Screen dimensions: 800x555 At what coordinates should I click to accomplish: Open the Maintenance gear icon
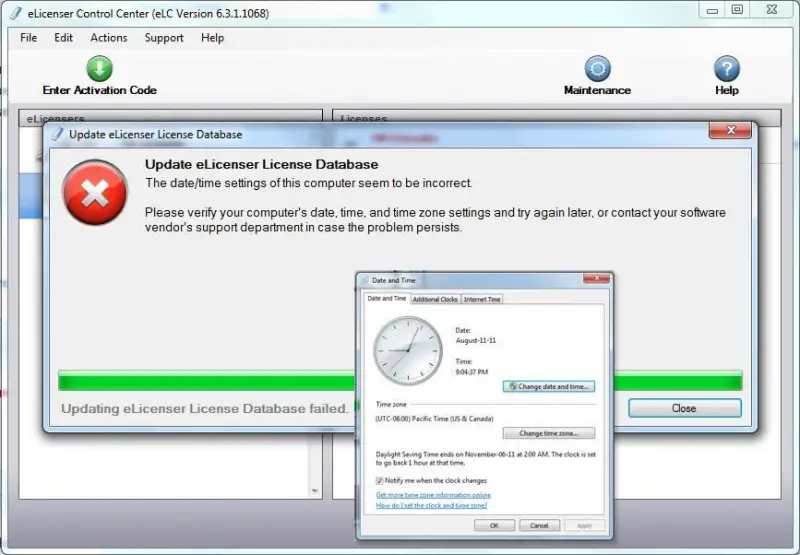[597, 69]
